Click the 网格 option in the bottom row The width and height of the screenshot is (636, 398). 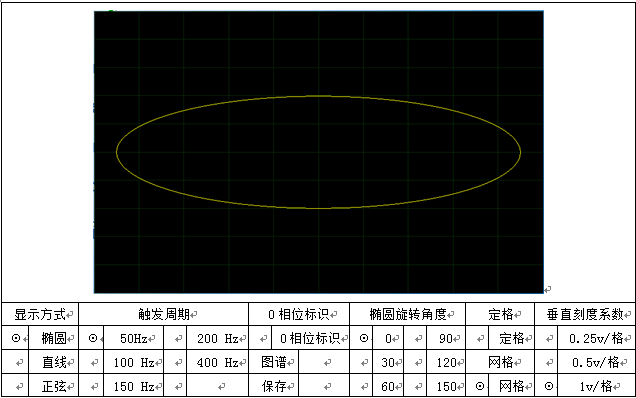click(512, 386)
